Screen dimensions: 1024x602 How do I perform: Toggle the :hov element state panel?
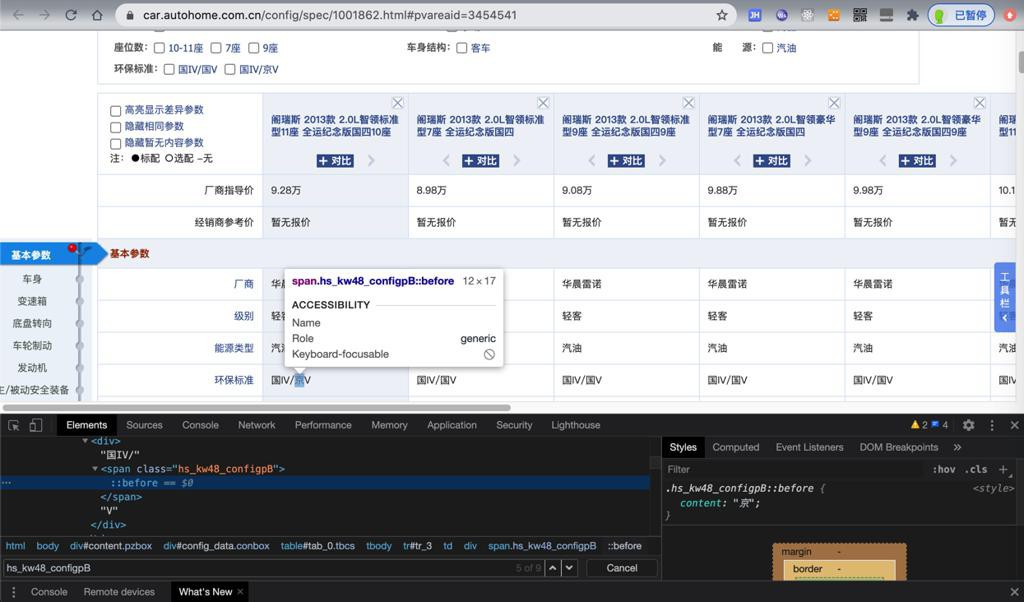(944, 469)
